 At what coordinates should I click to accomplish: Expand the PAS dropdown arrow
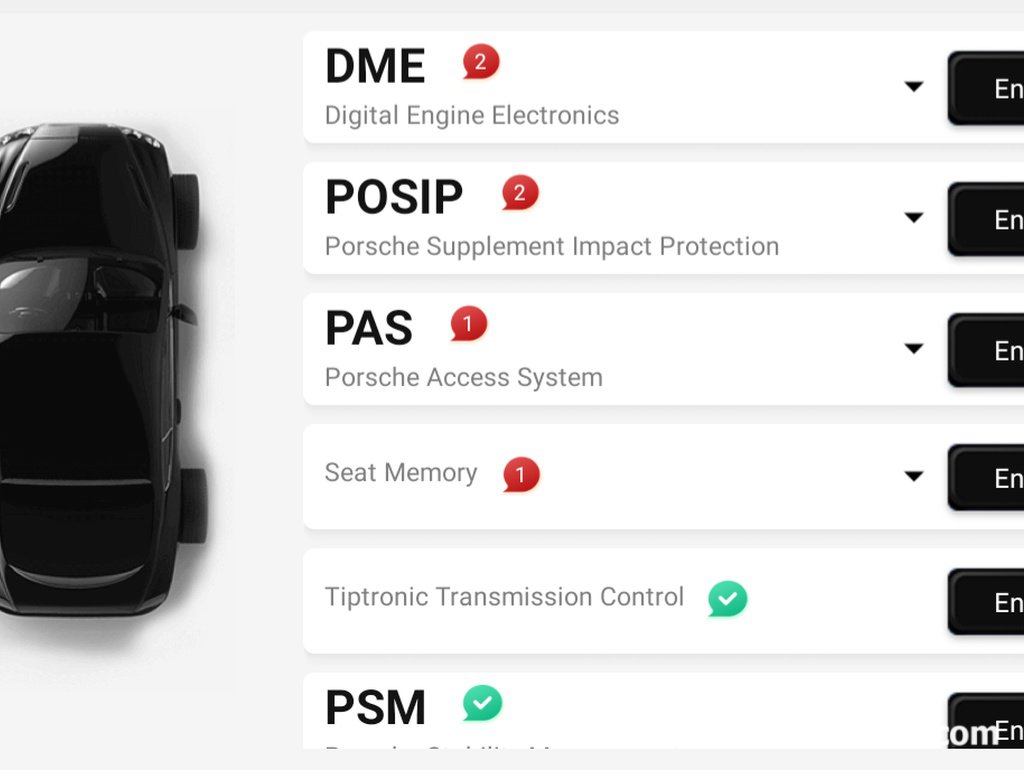[914, 349]
